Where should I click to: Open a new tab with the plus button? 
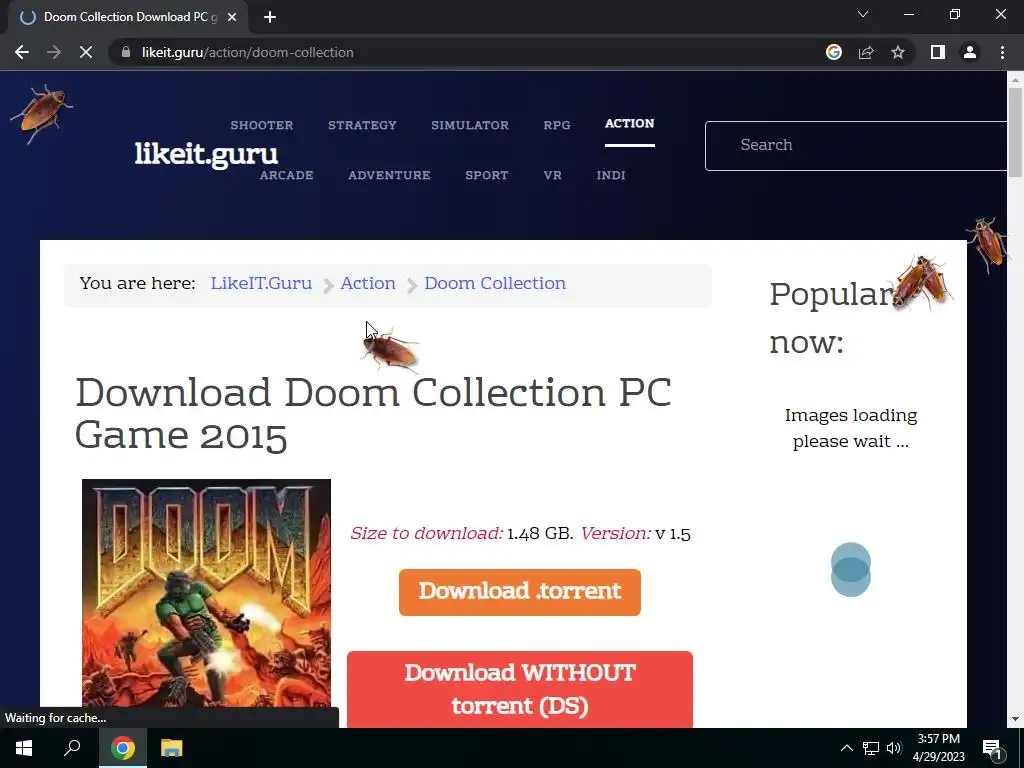coord(270,17)
